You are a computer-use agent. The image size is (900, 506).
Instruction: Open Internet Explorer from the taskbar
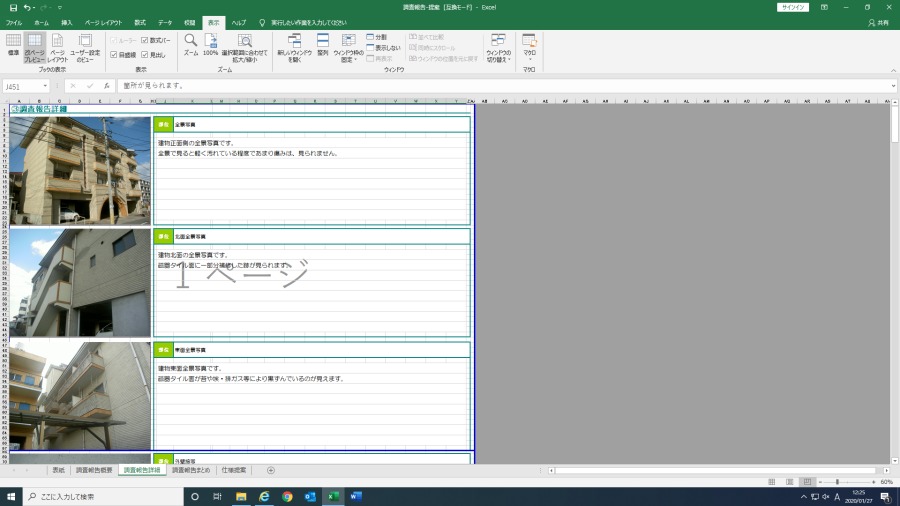coord(264,496)
